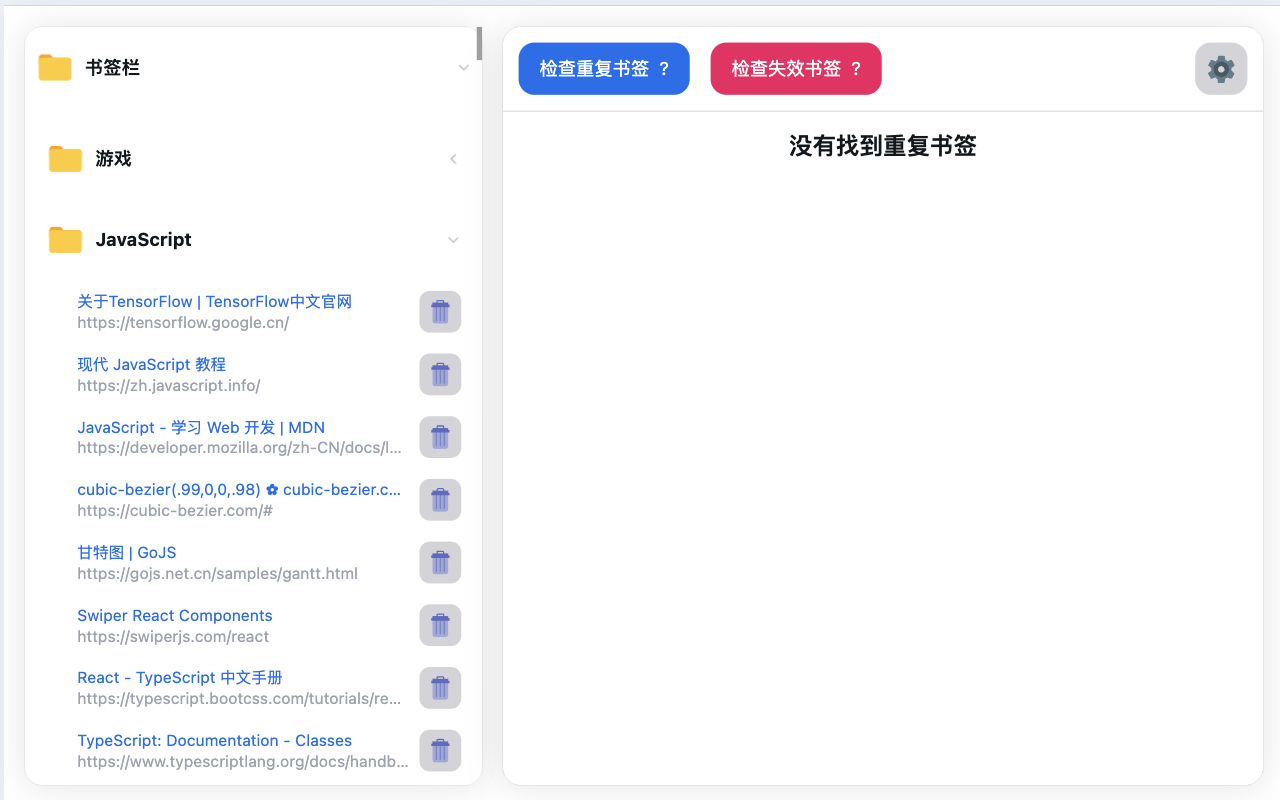Delete the 现代 JavaScript 教程 bookmark

coord(440,374)
